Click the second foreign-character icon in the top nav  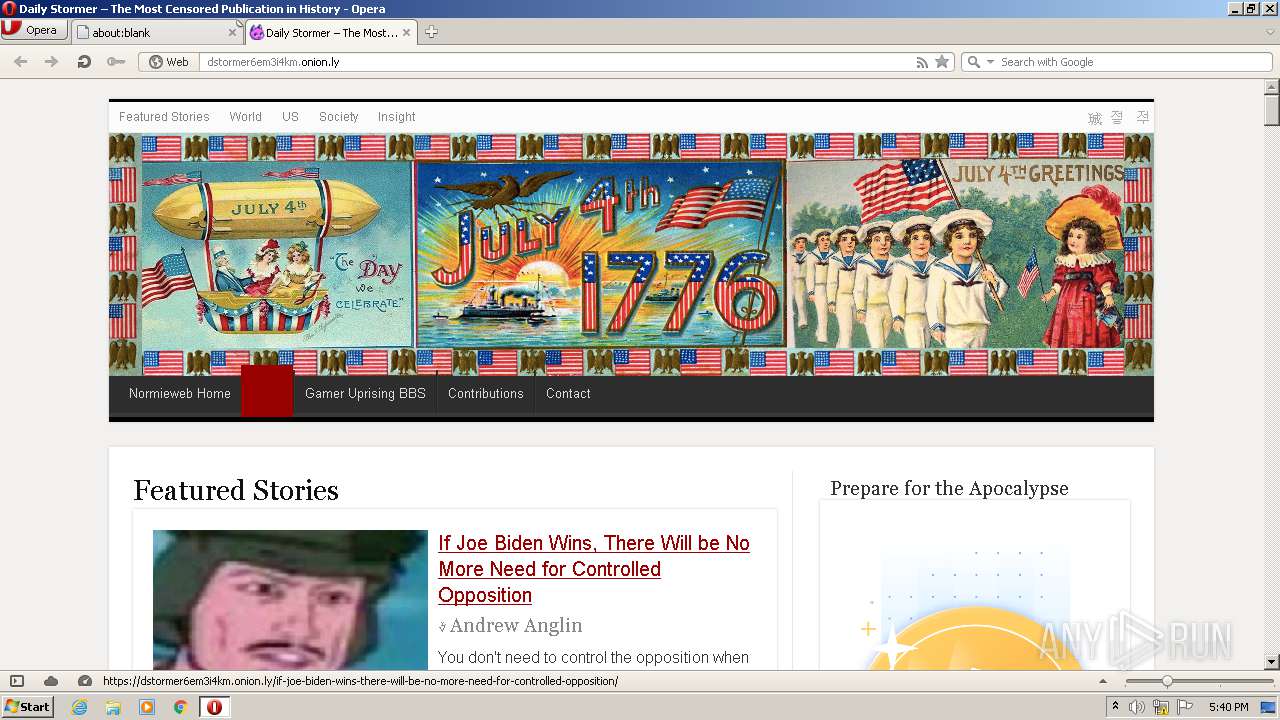tap(1117, 118)
